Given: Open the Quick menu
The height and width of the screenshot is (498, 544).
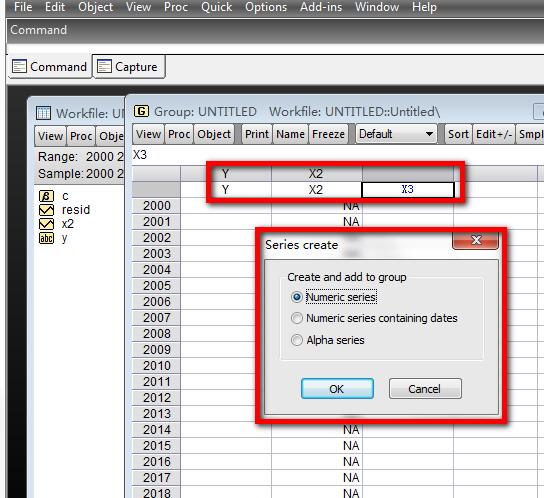Looking at the screenshot, I should click(x=216, y=7).
